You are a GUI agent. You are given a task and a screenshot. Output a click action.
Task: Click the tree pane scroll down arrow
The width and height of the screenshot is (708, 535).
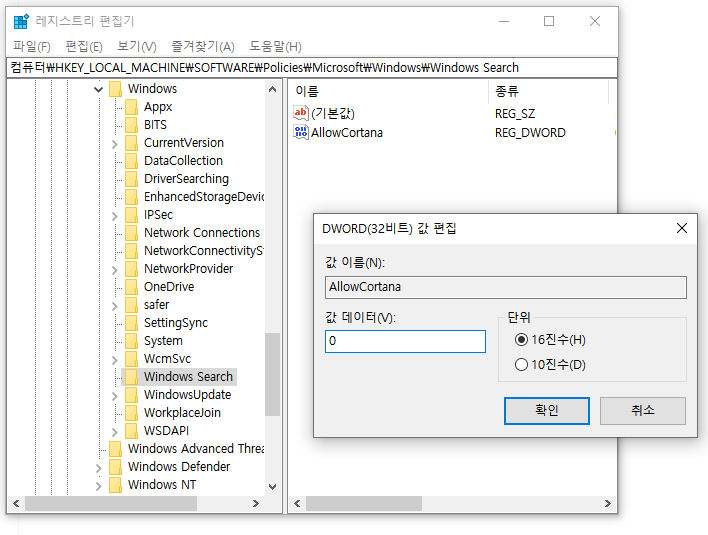coord(272,487)
